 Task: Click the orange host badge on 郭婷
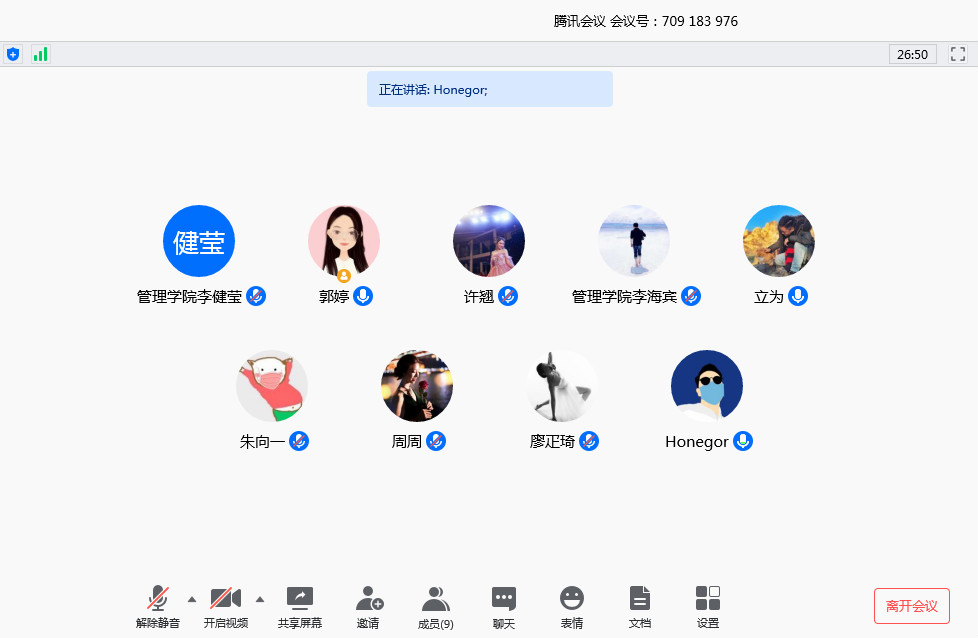(344, 275)
